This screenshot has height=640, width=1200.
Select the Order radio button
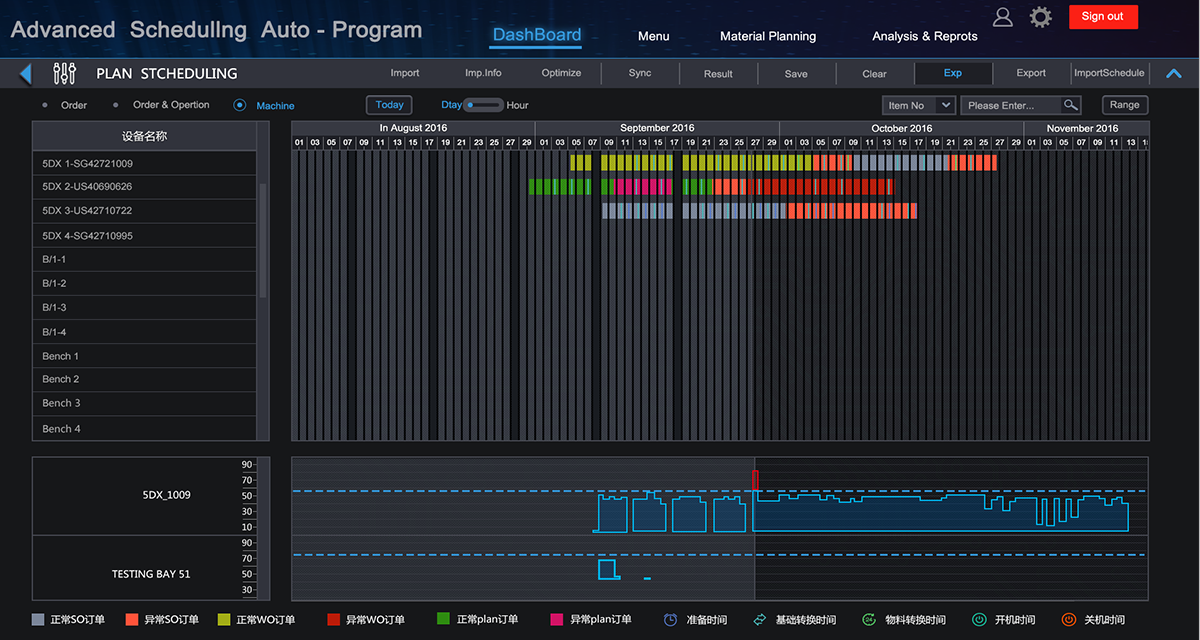tap(45, 105)
